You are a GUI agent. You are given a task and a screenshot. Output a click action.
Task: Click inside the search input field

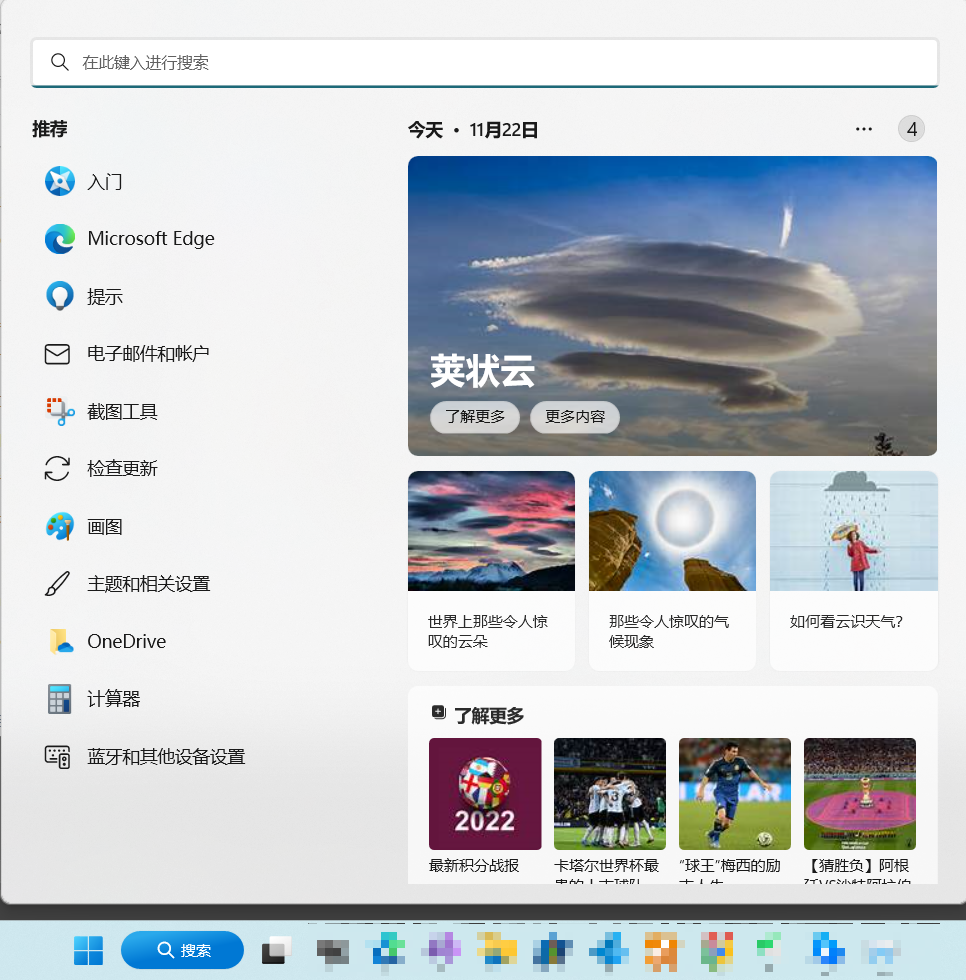(484, 62)
